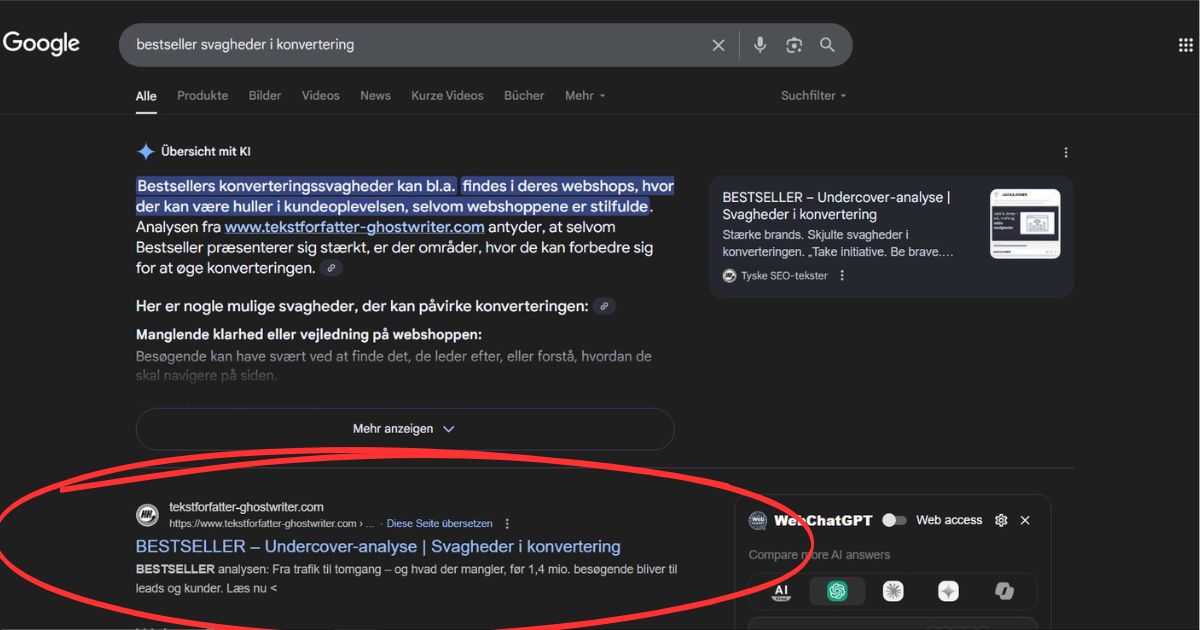1200x630 pixels.
Task: Go to the Google homepage logo
Action: (41, 44)
